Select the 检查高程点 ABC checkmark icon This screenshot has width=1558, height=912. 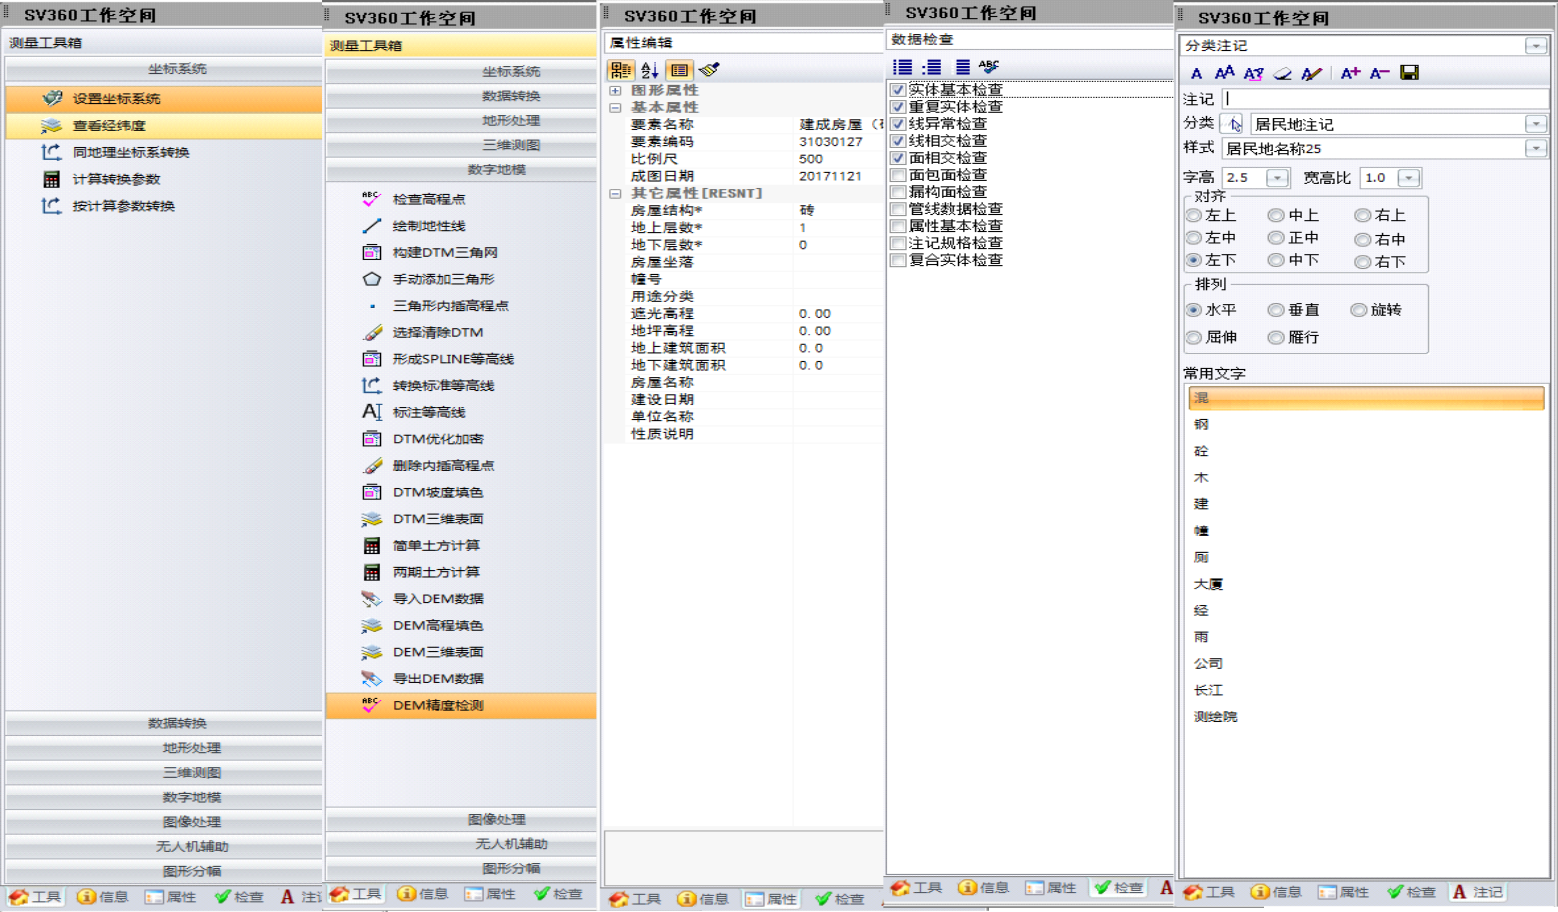371,199
